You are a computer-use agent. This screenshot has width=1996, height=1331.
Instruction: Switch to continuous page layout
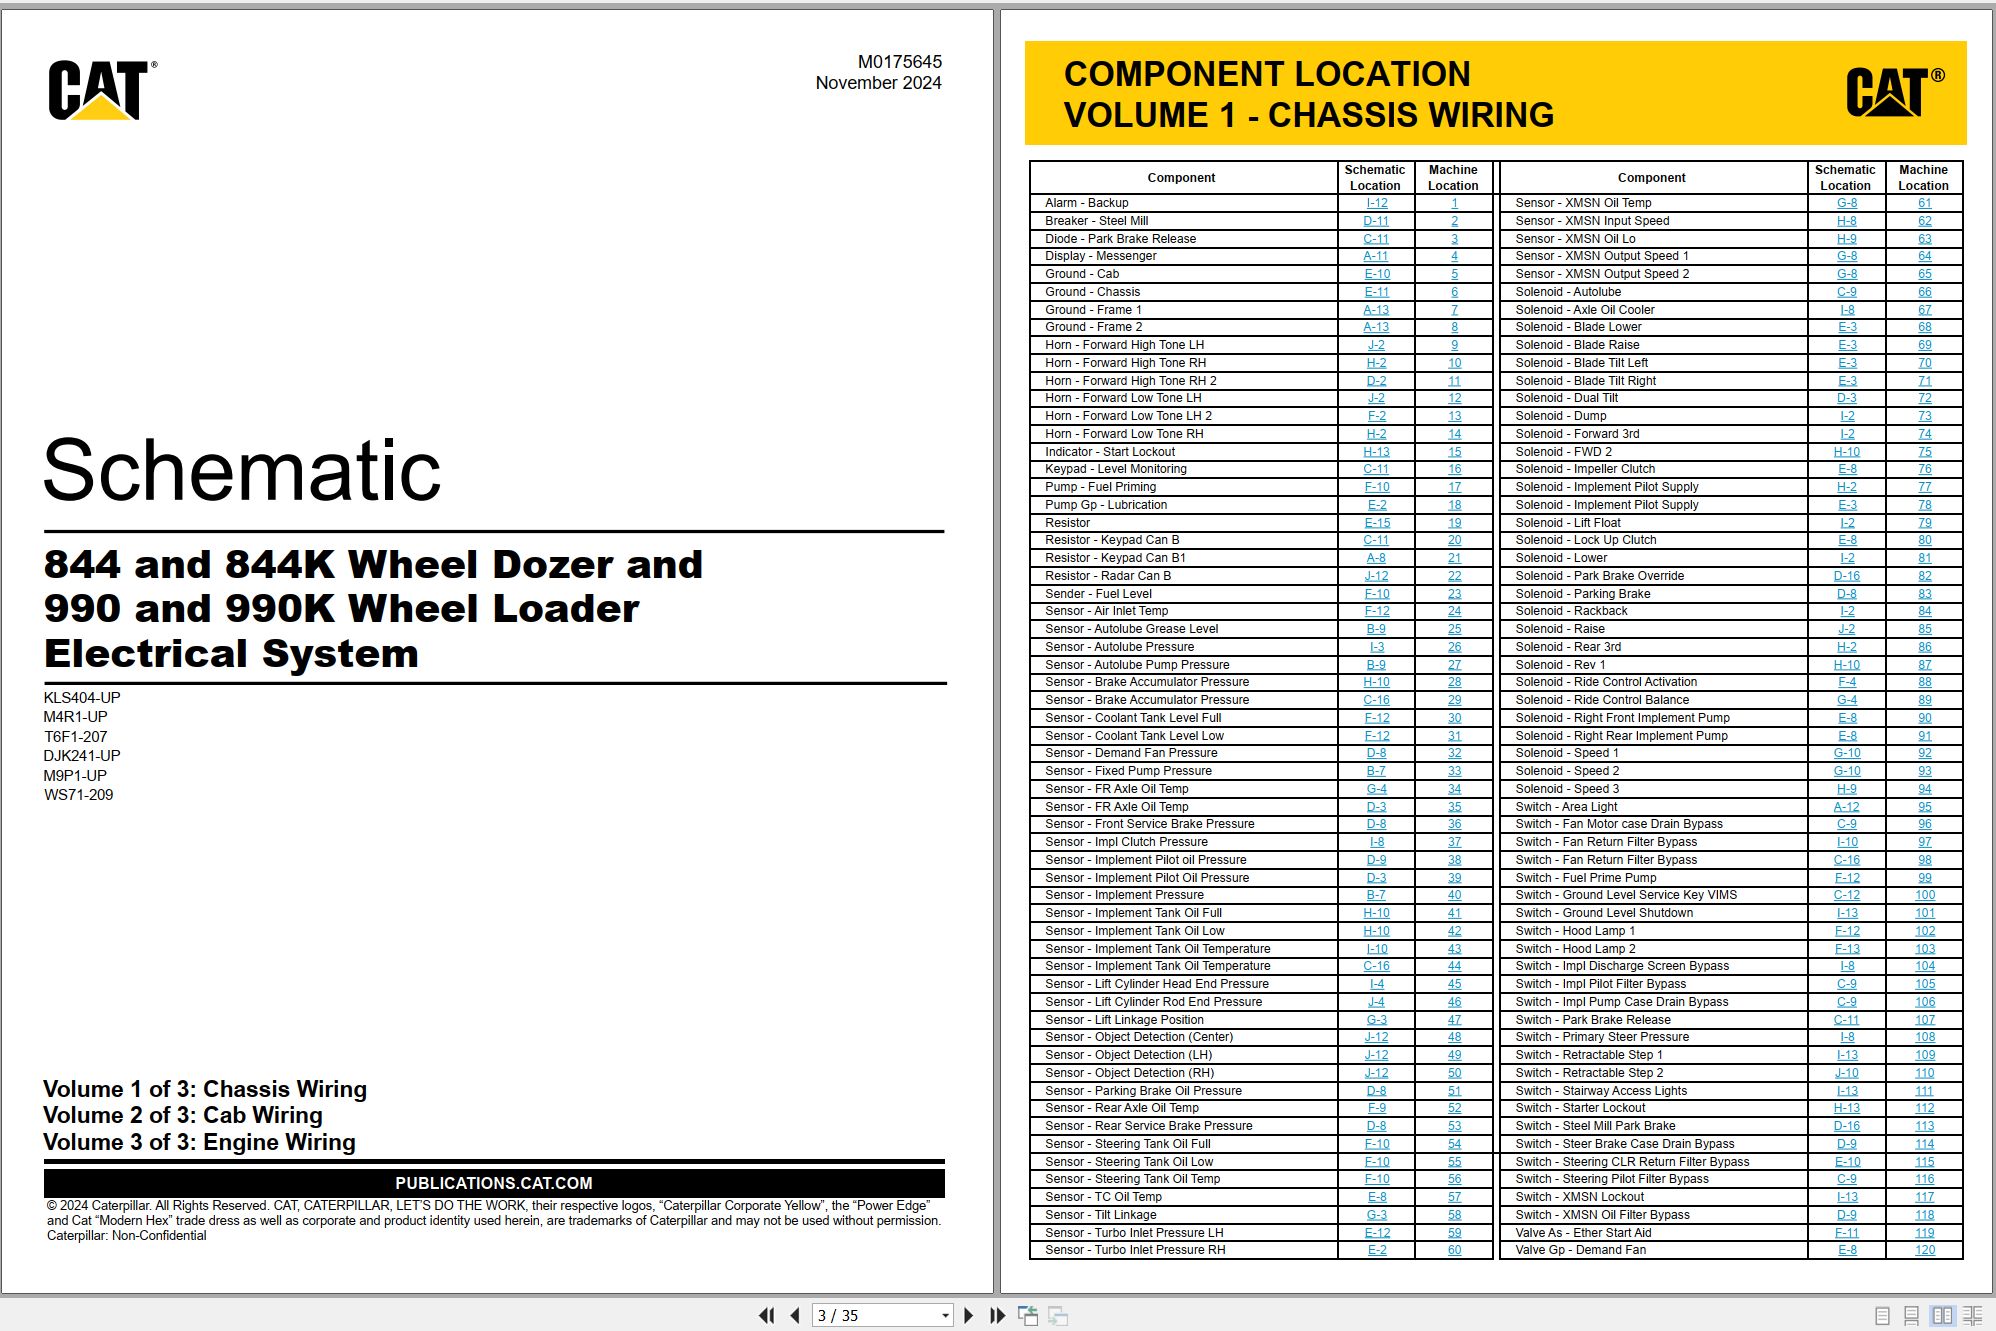(1911, 1316)
